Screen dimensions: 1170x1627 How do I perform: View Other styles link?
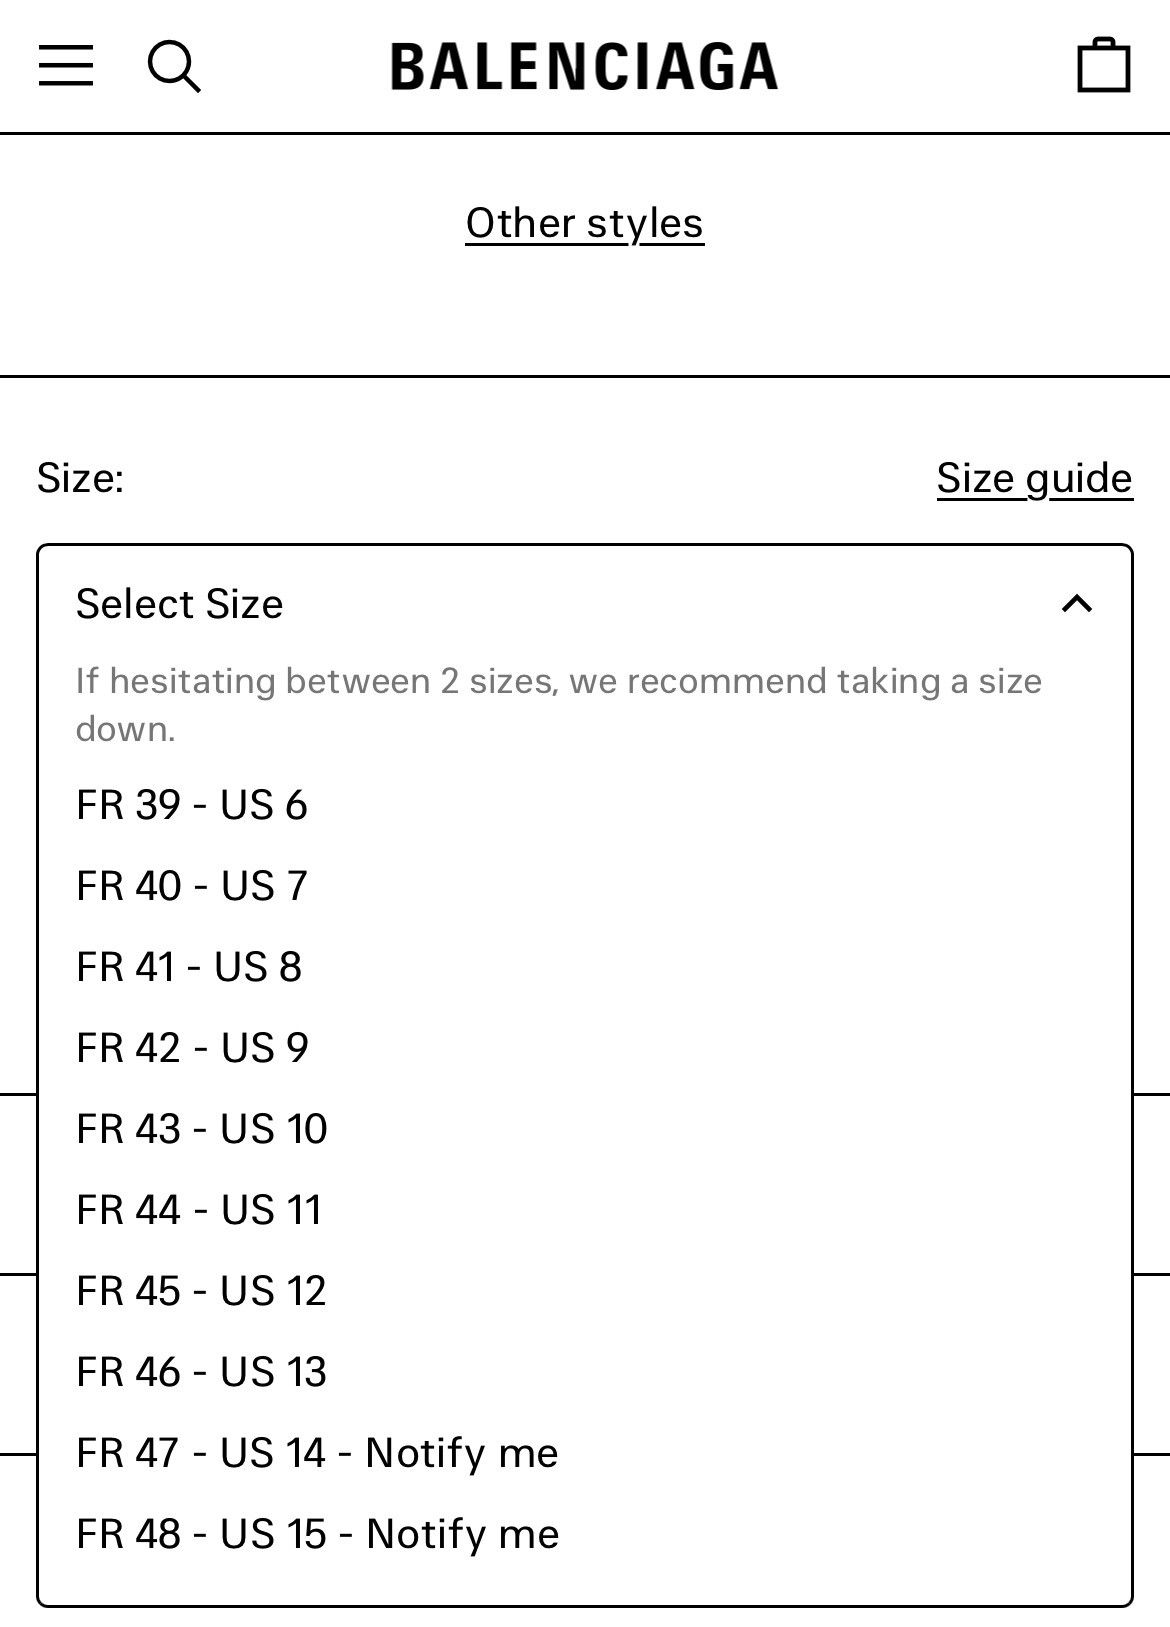(x=585, y=223)
